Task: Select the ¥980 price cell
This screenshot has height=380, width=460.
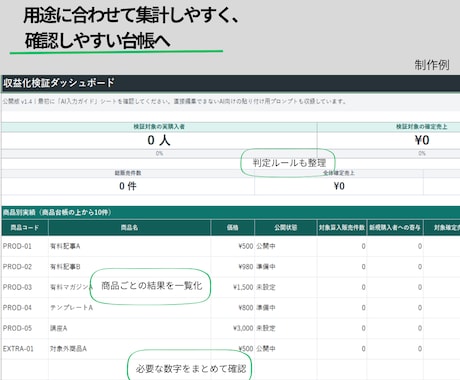Action: tap(232, 267)
